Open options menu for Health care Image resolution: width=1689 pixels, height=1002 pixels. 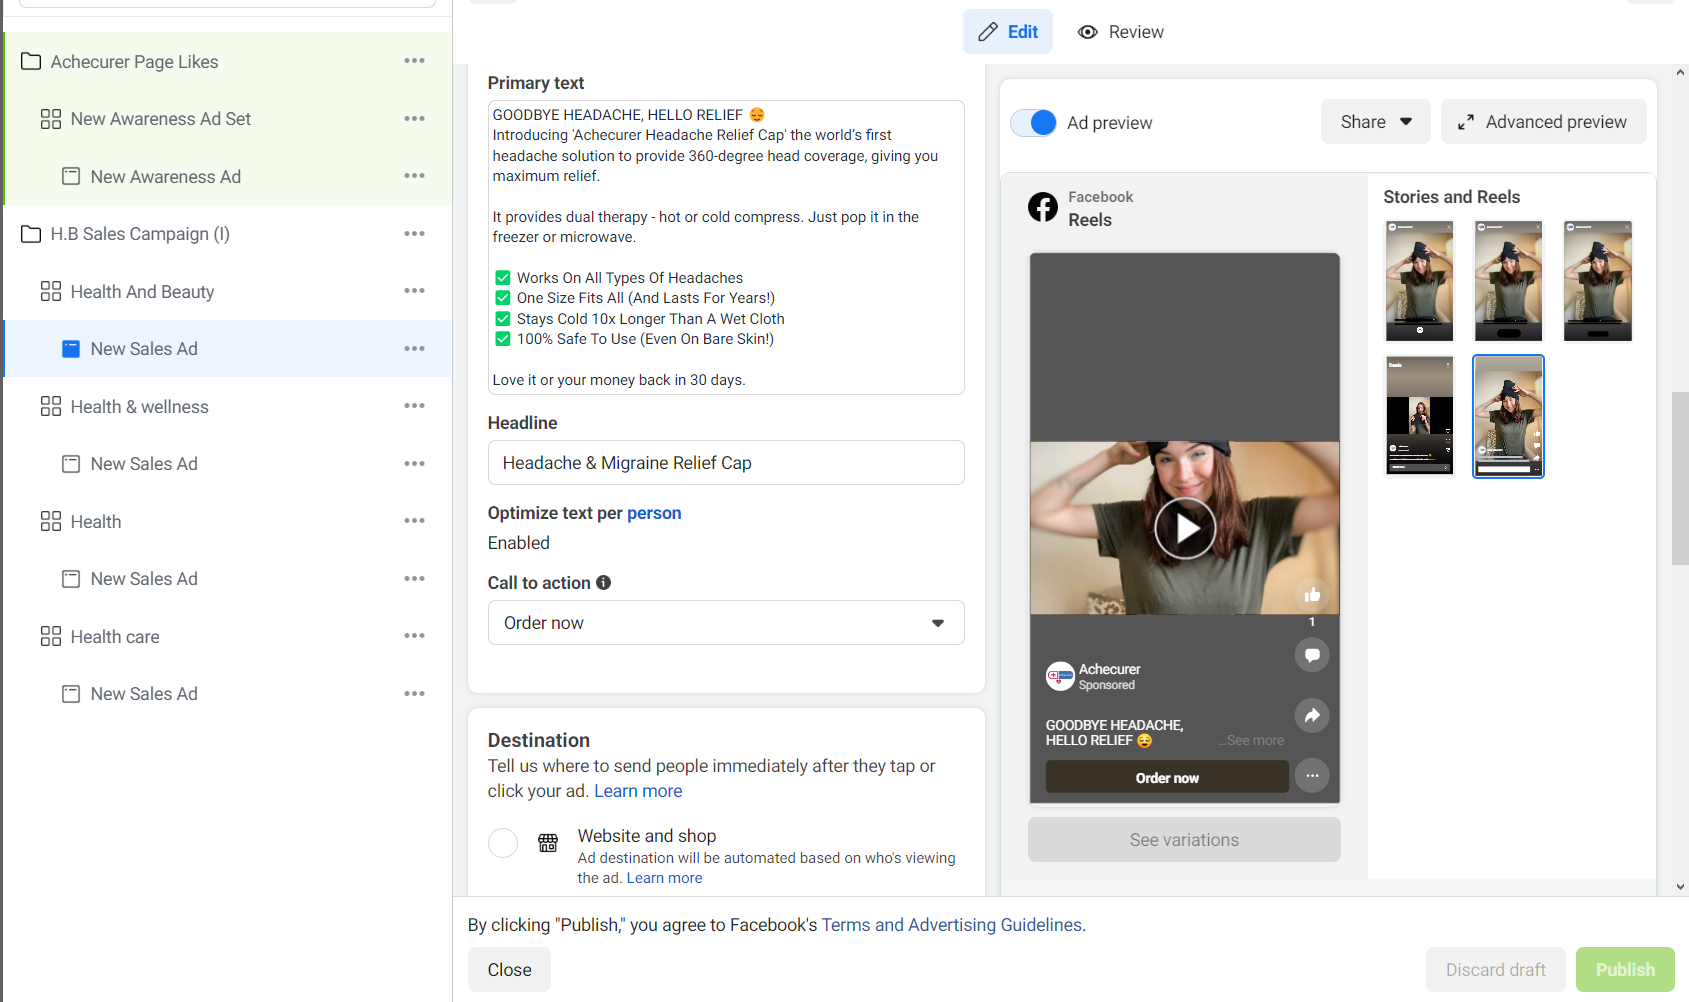[414, 636]
